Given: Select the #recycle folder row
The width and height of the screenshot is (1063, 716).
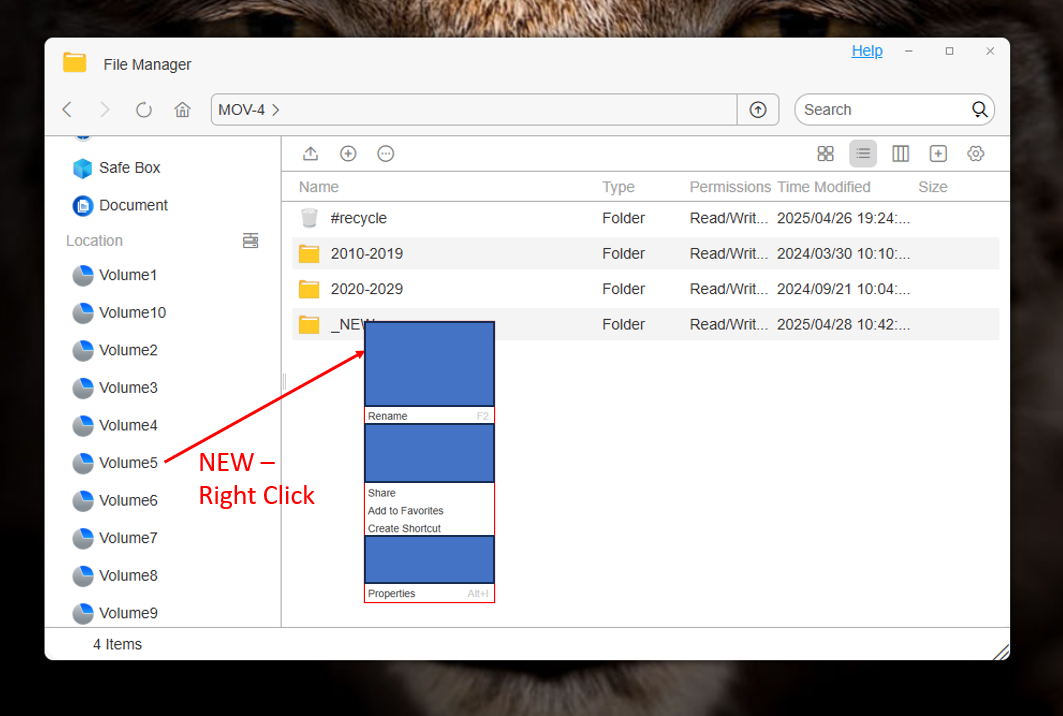Looking at the screenshot, I should point(645,218).
